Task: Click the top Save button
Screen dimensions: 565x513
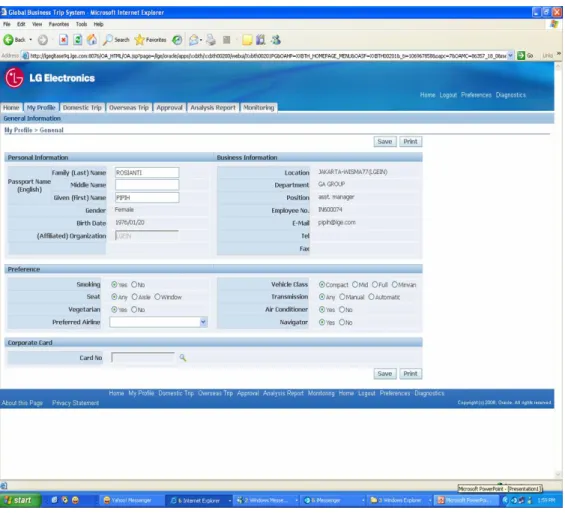Action: pyautogui.click(x=385, y=142)
